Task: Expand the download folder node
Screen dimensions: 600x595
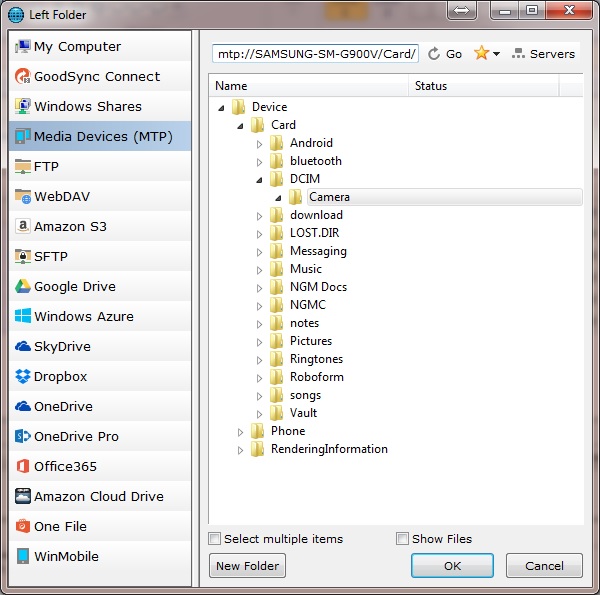Action: pos(259,216)
